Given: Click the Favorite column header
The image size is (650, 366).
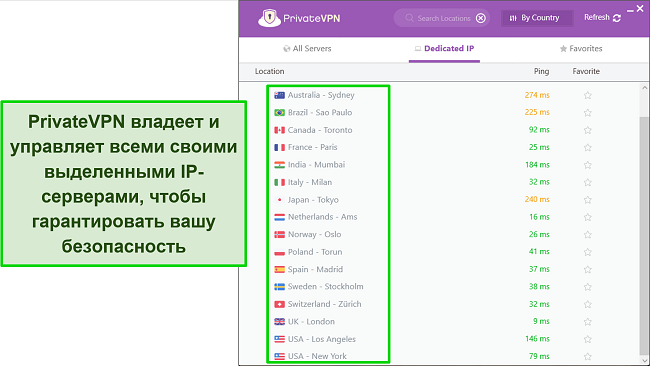Looking at the screenshot, I should pos(586,71).
